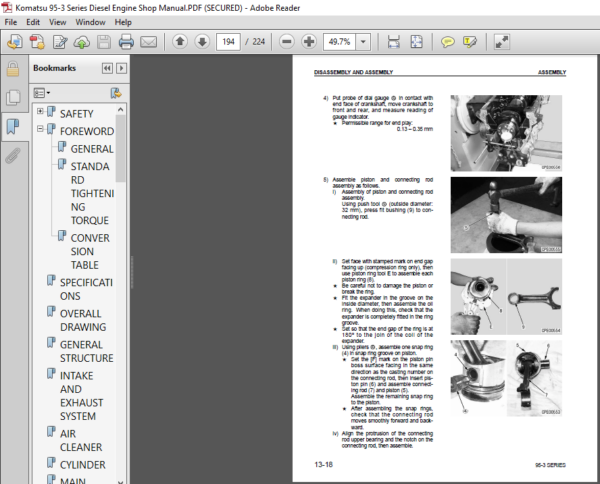Expand the SAFETY bookmark

40,111
